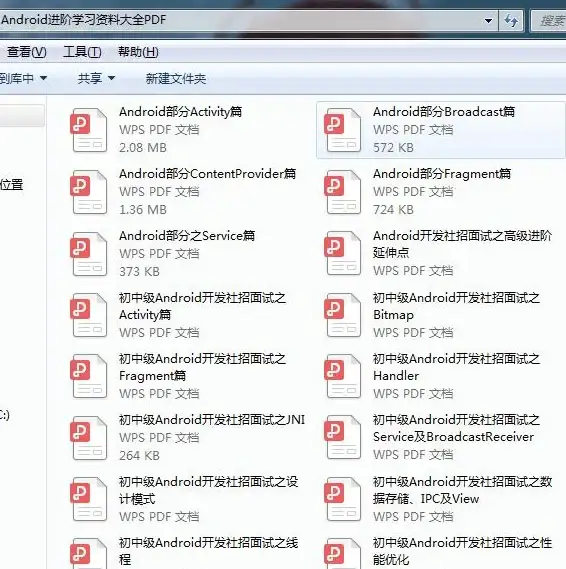The width and height of the screenshot is (566, 569).
Task: Select file name 初中级Android开发社招面试之设计模式
Action: coord(209,490)
